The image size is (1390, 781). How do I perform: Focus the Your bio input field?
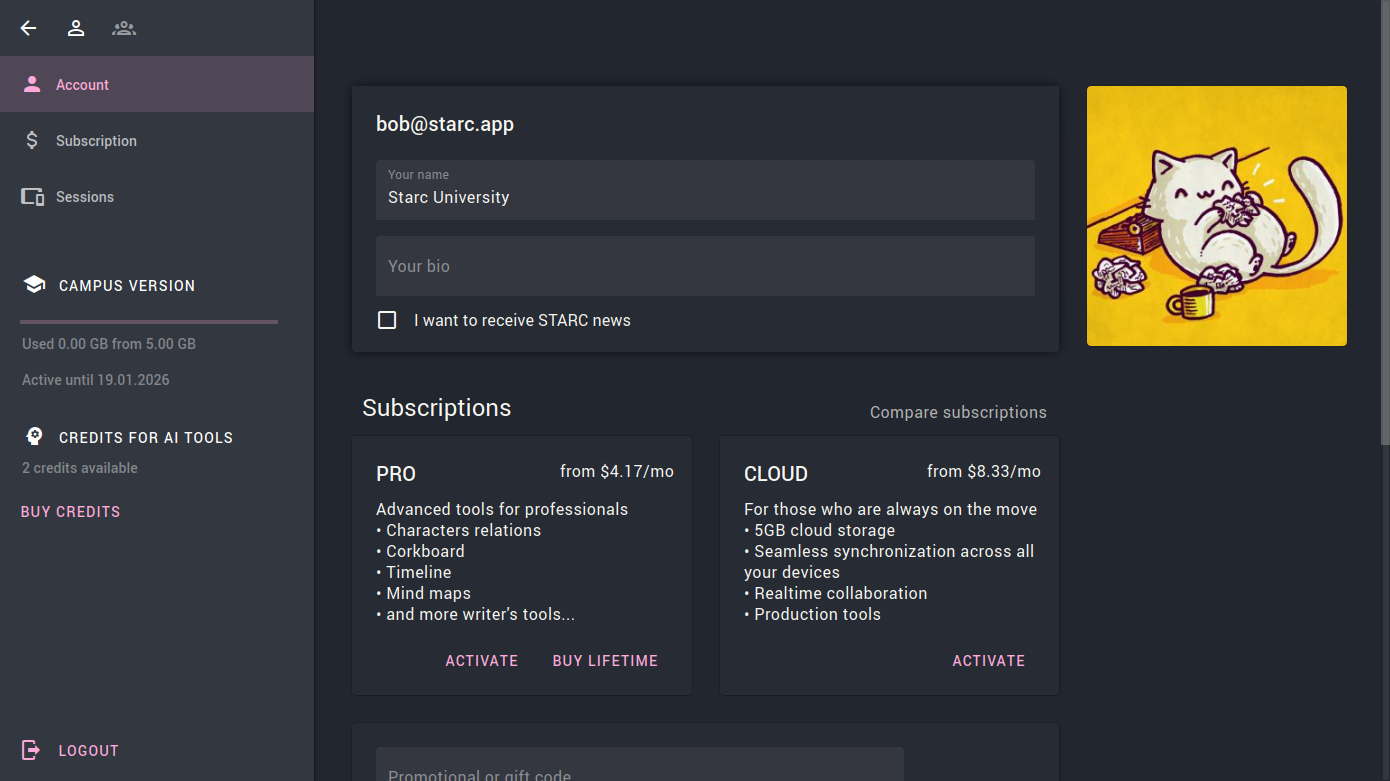705,266
